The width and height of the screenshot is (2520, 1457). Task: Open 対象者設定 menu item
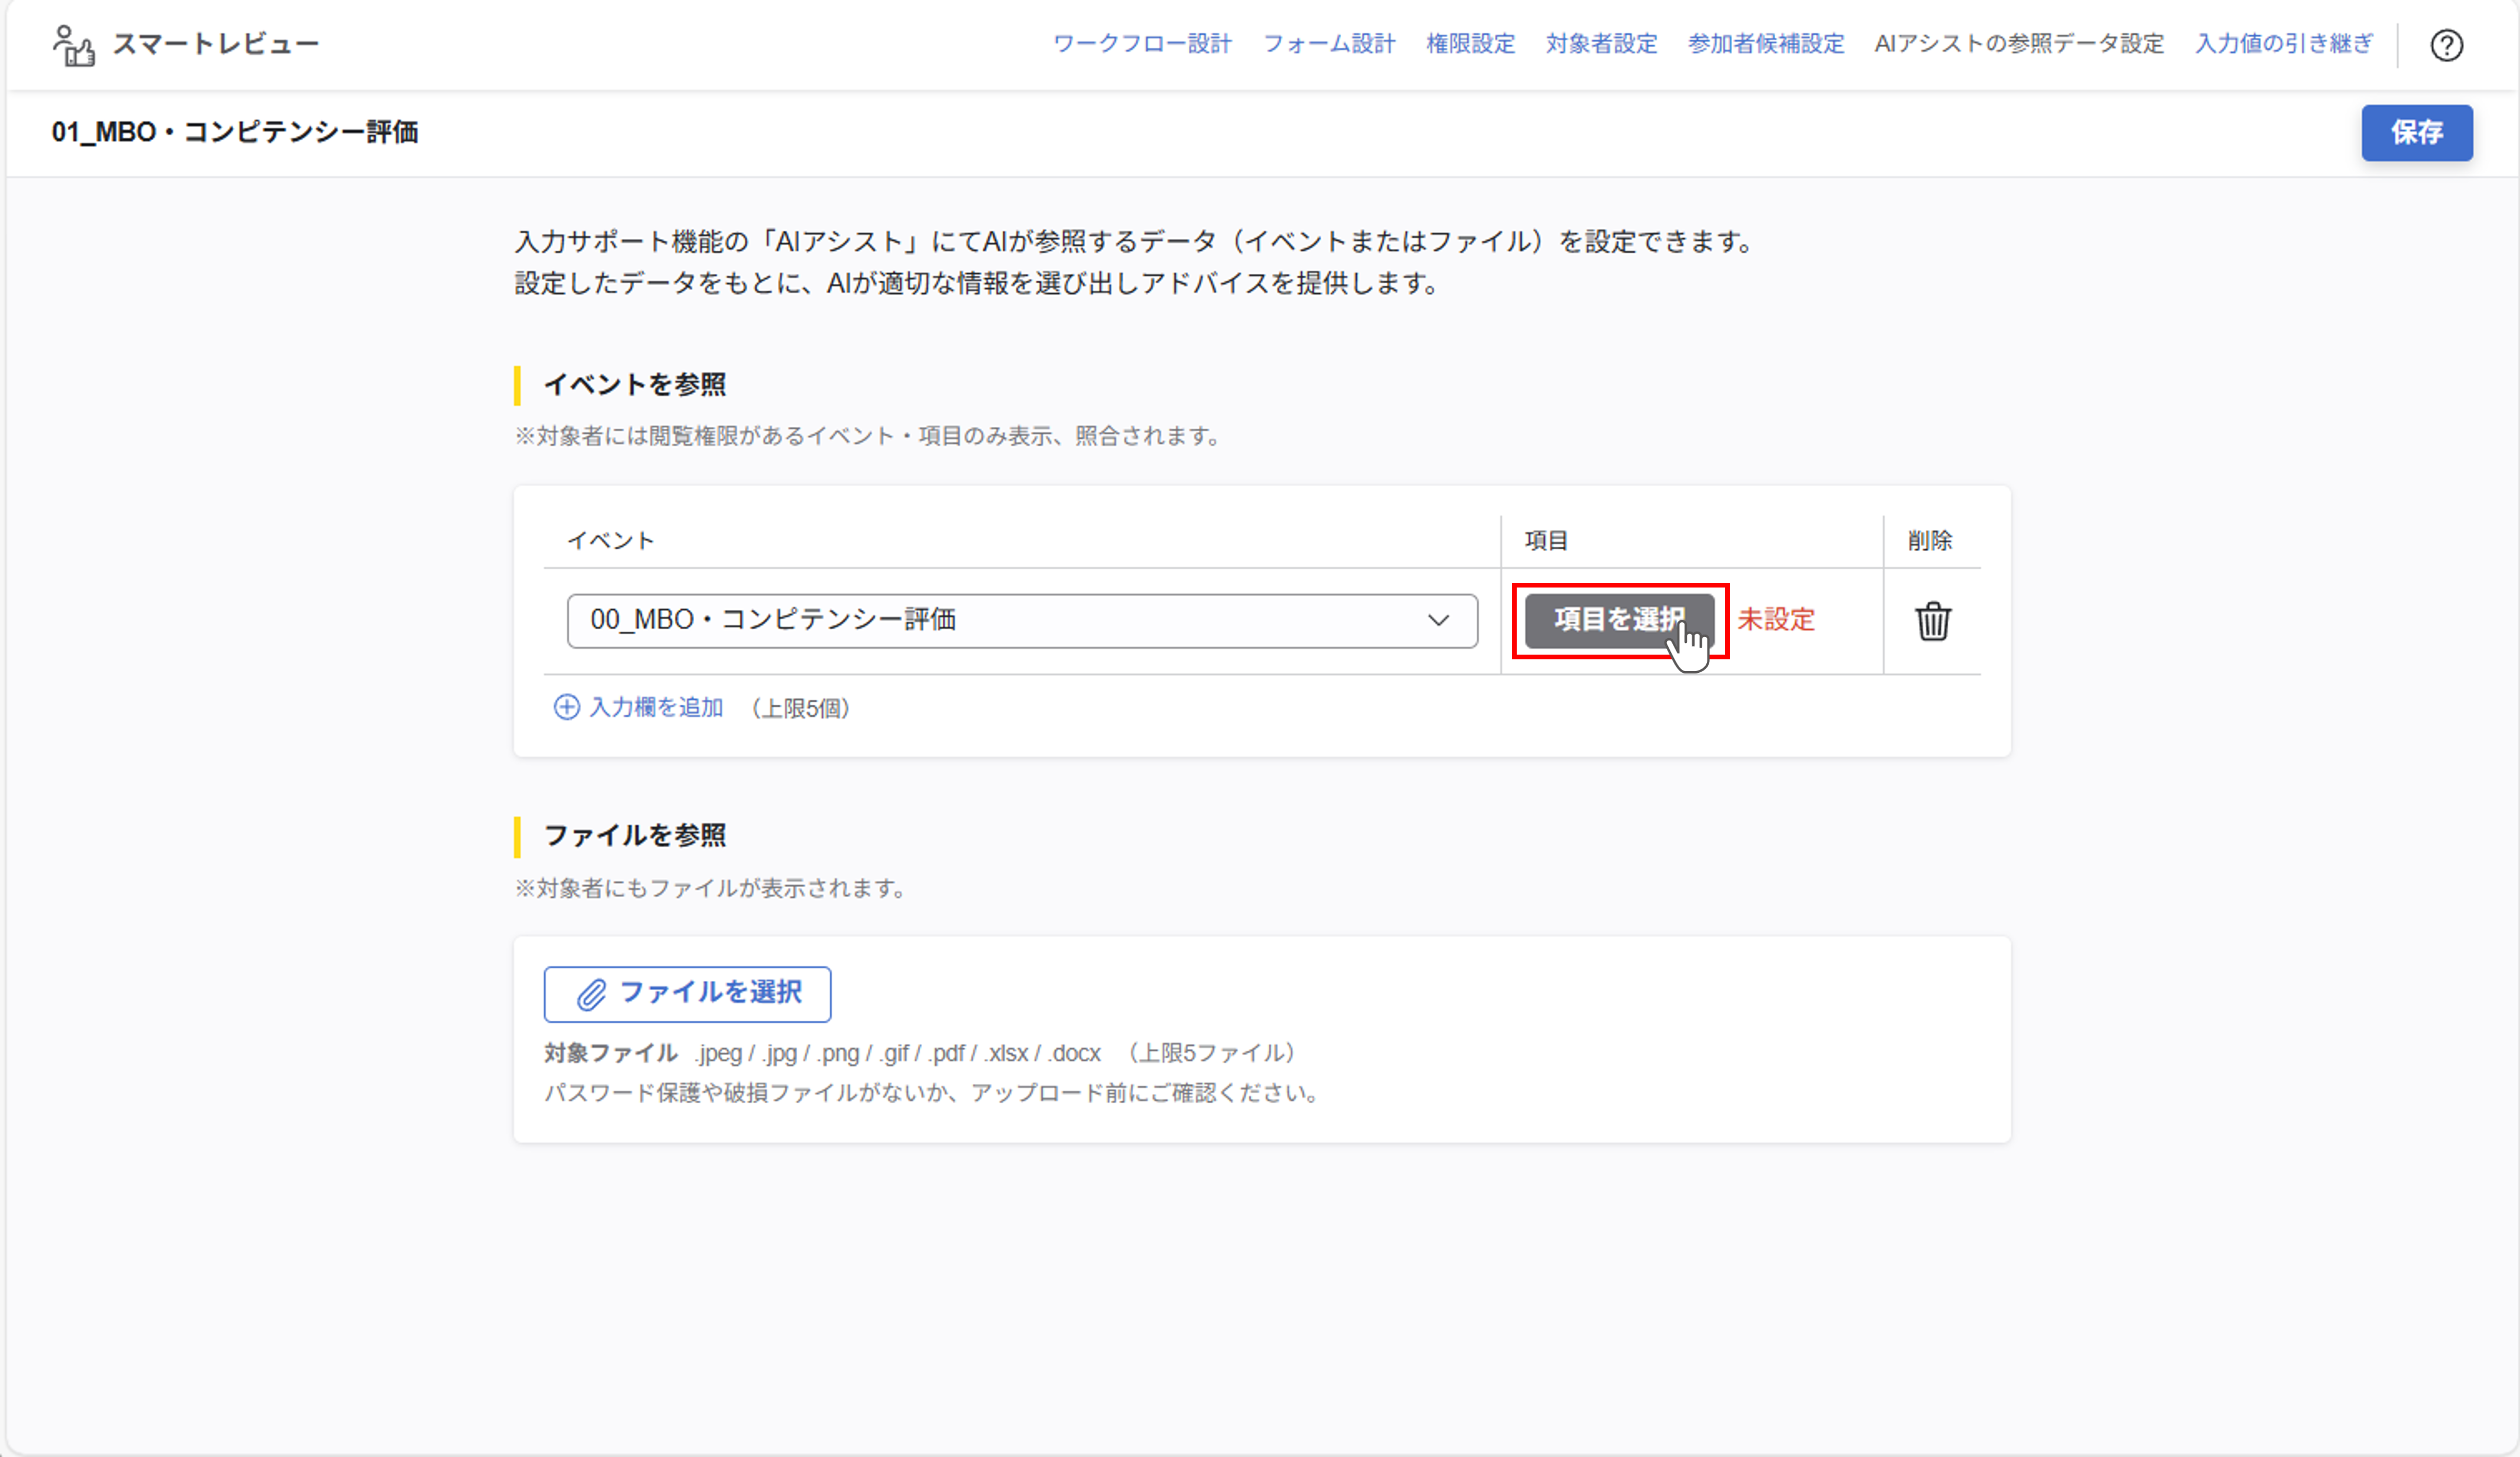pos(1601,44)
